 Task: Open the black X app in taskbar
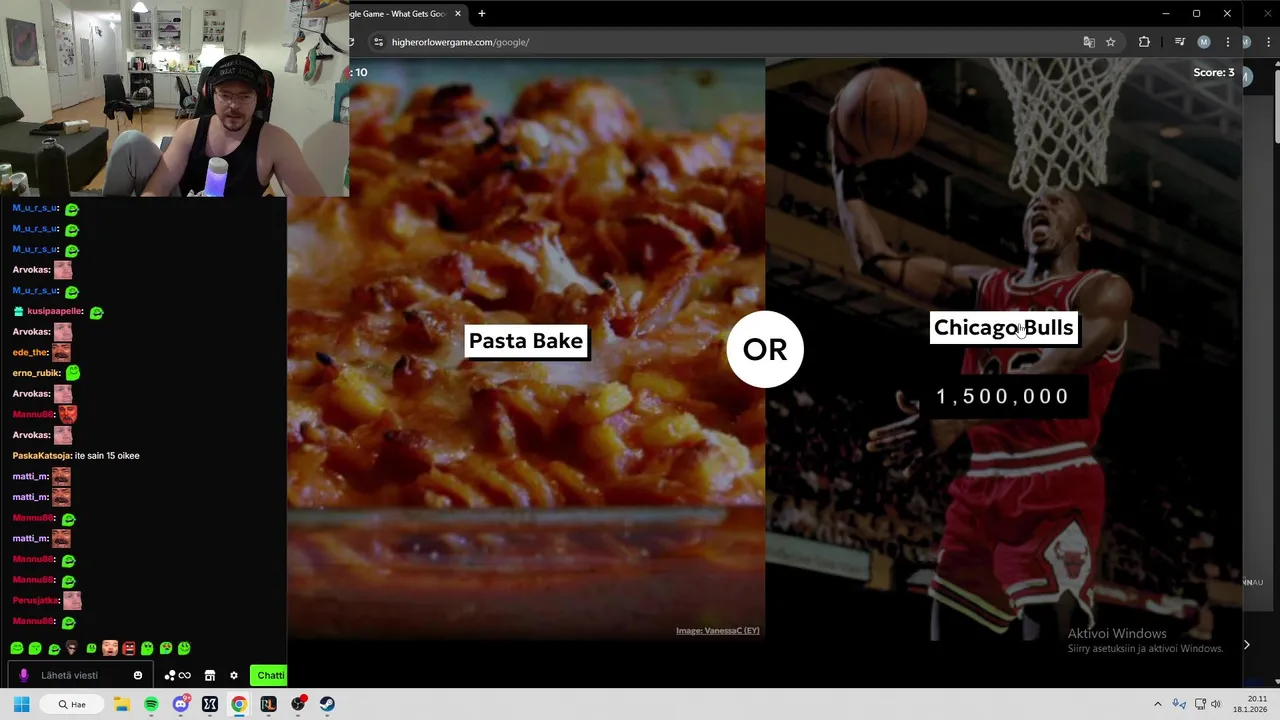coord(210,704)
